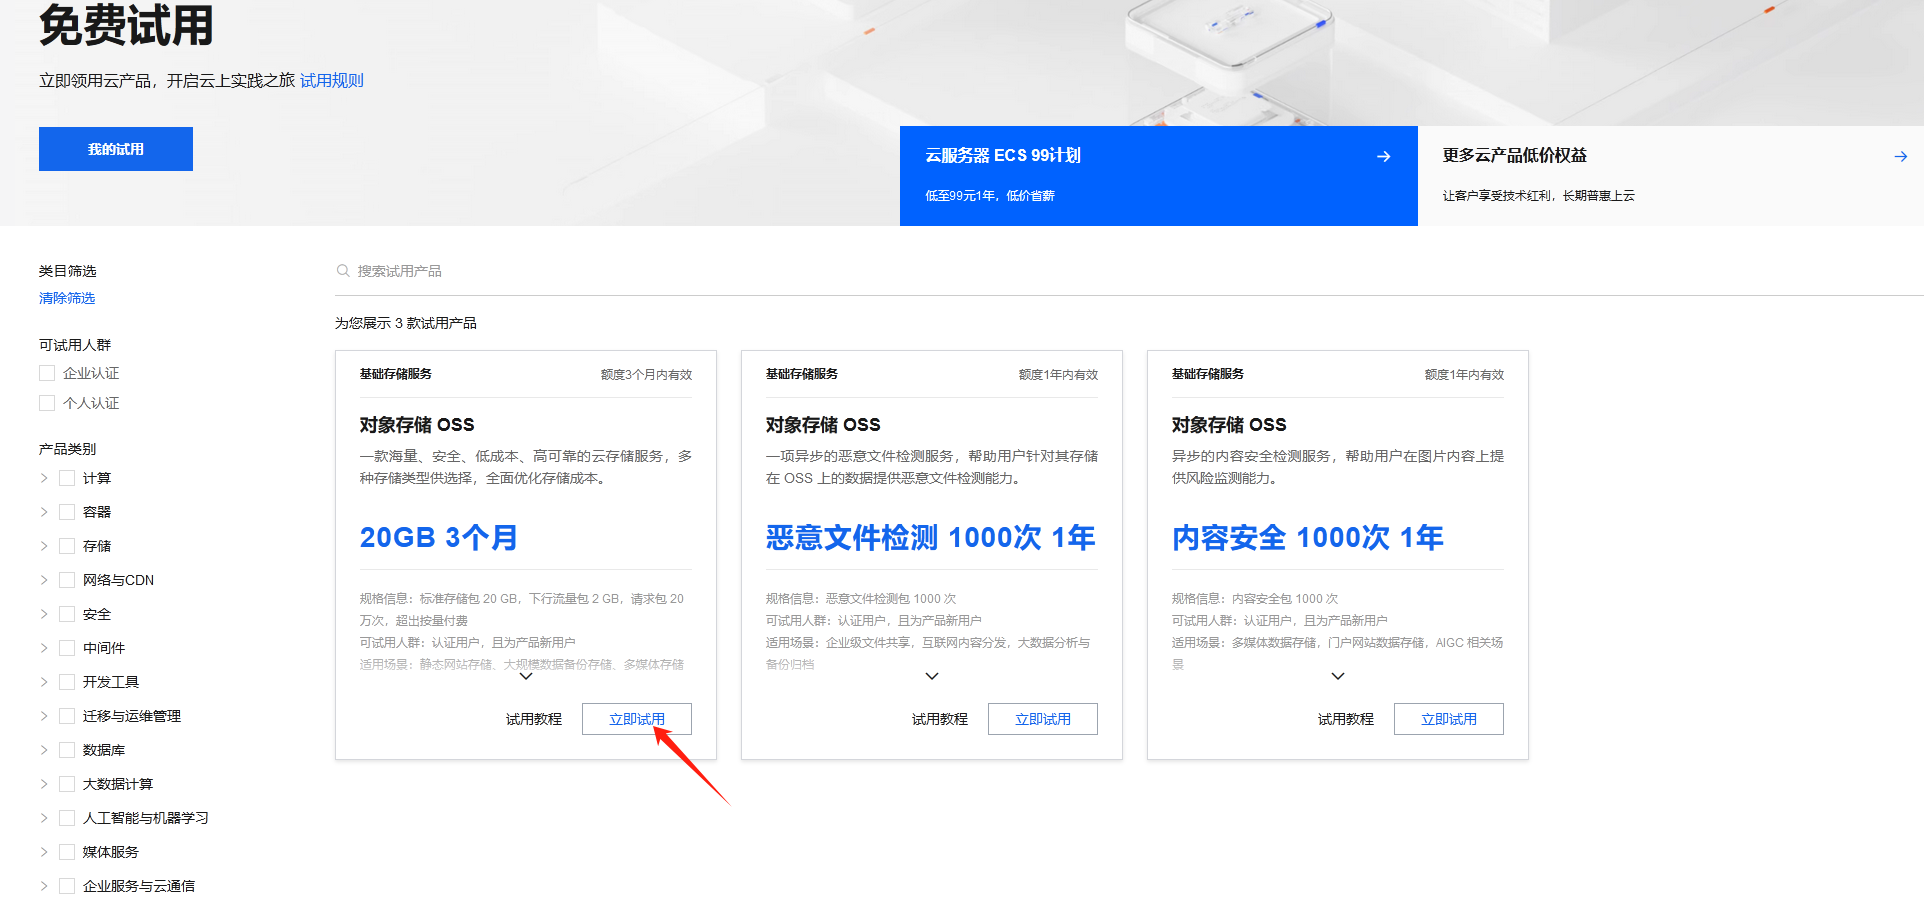Expand the 网络与CDN category arrow

click(x=44, y=580)
